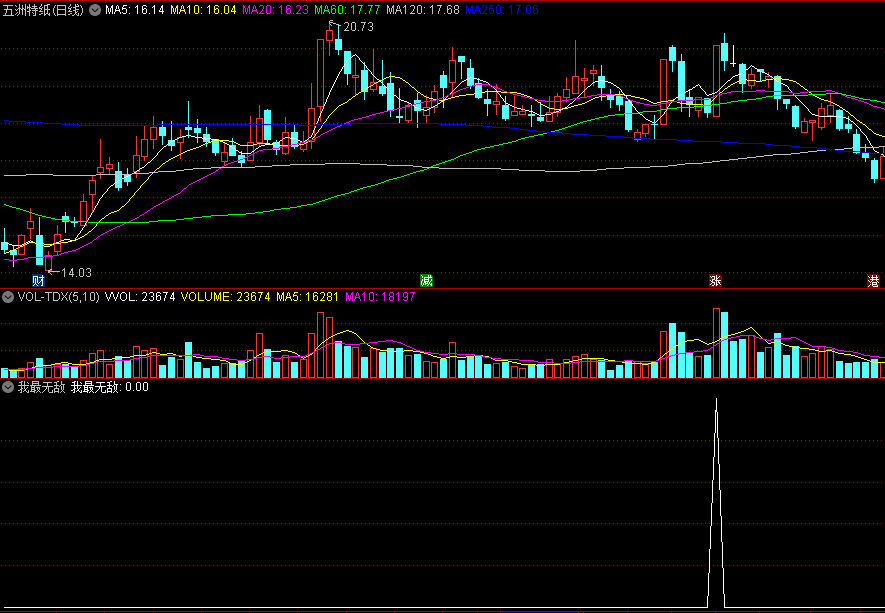Click the tallest red volume bar

[716, 343]
